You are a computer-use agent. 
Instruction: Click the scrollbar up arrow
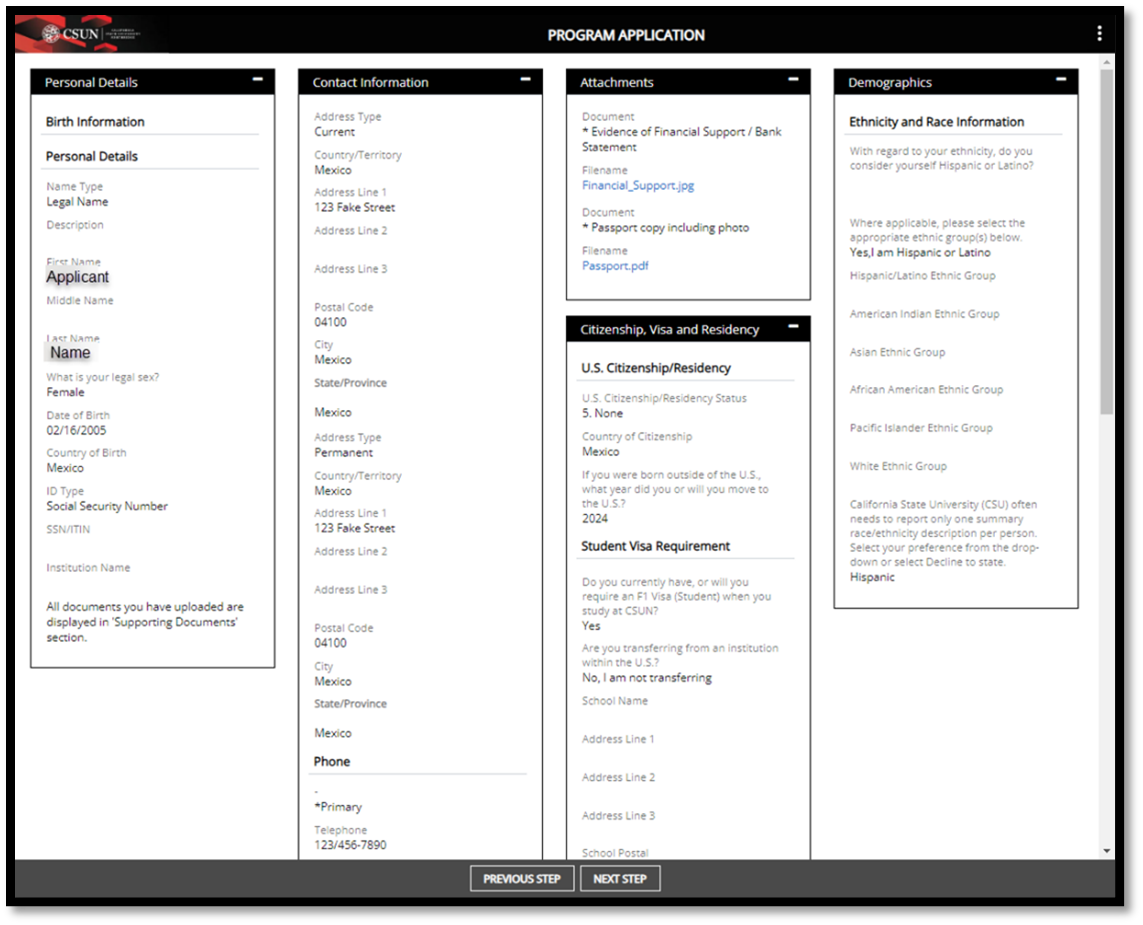pos(1107,62)
